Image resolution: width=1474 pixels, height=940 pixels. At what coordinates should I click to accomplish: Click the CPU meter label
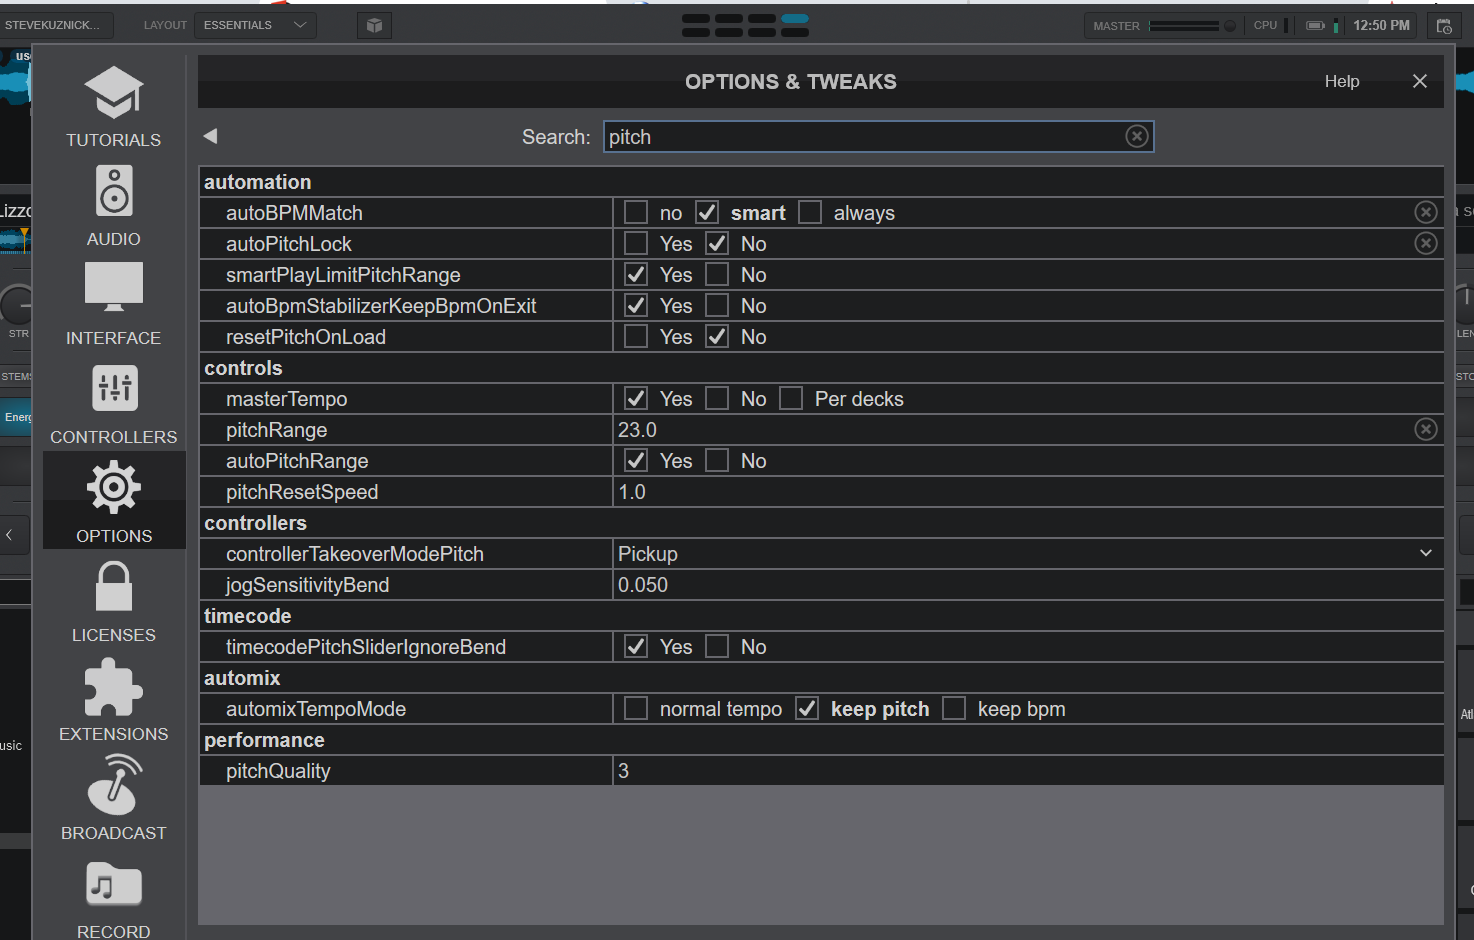pos(1265,25)
